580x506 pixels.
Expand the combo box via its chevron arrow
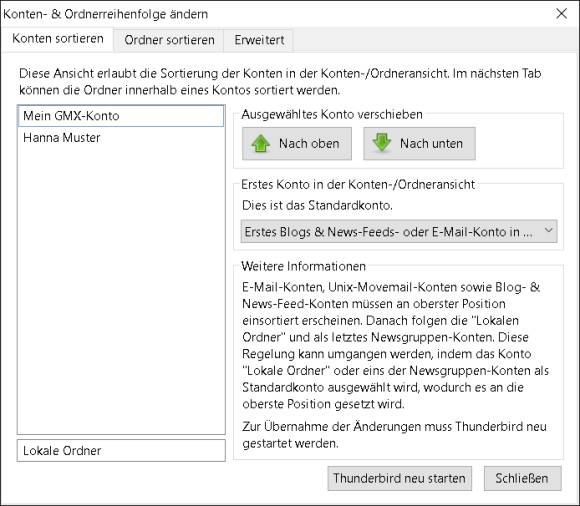(549, 230)
